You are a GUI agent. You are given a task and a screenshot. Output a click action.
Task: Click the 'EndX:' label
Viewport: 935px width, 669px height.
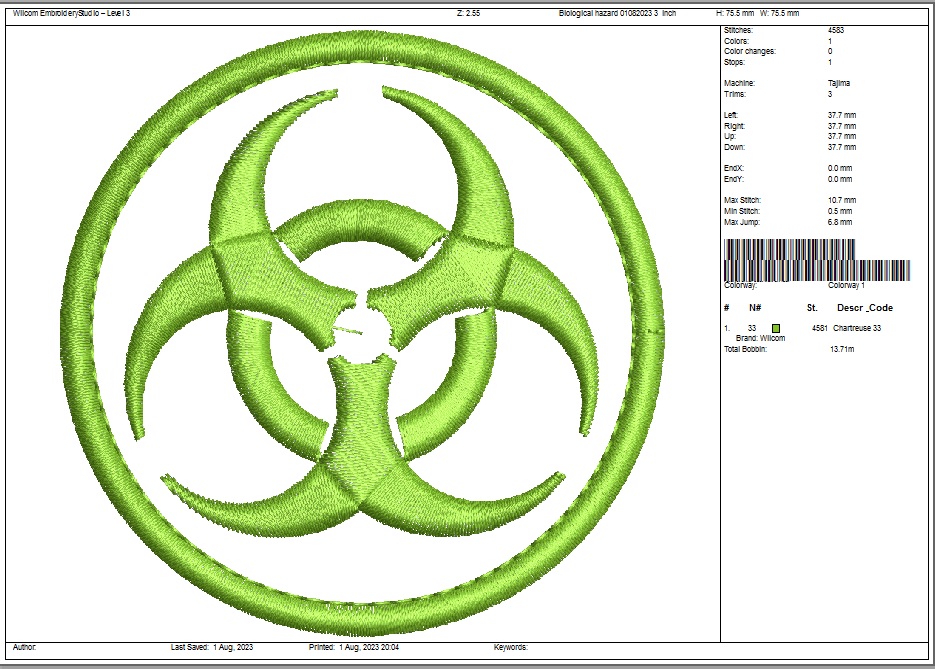tap(734, 168)
